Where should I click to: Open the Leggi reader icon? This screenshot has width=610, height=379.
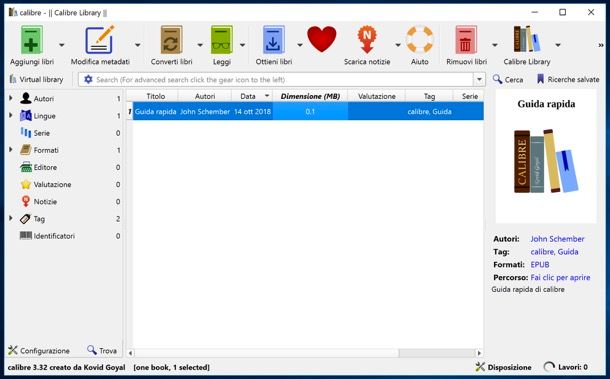(x=221, y=40)
